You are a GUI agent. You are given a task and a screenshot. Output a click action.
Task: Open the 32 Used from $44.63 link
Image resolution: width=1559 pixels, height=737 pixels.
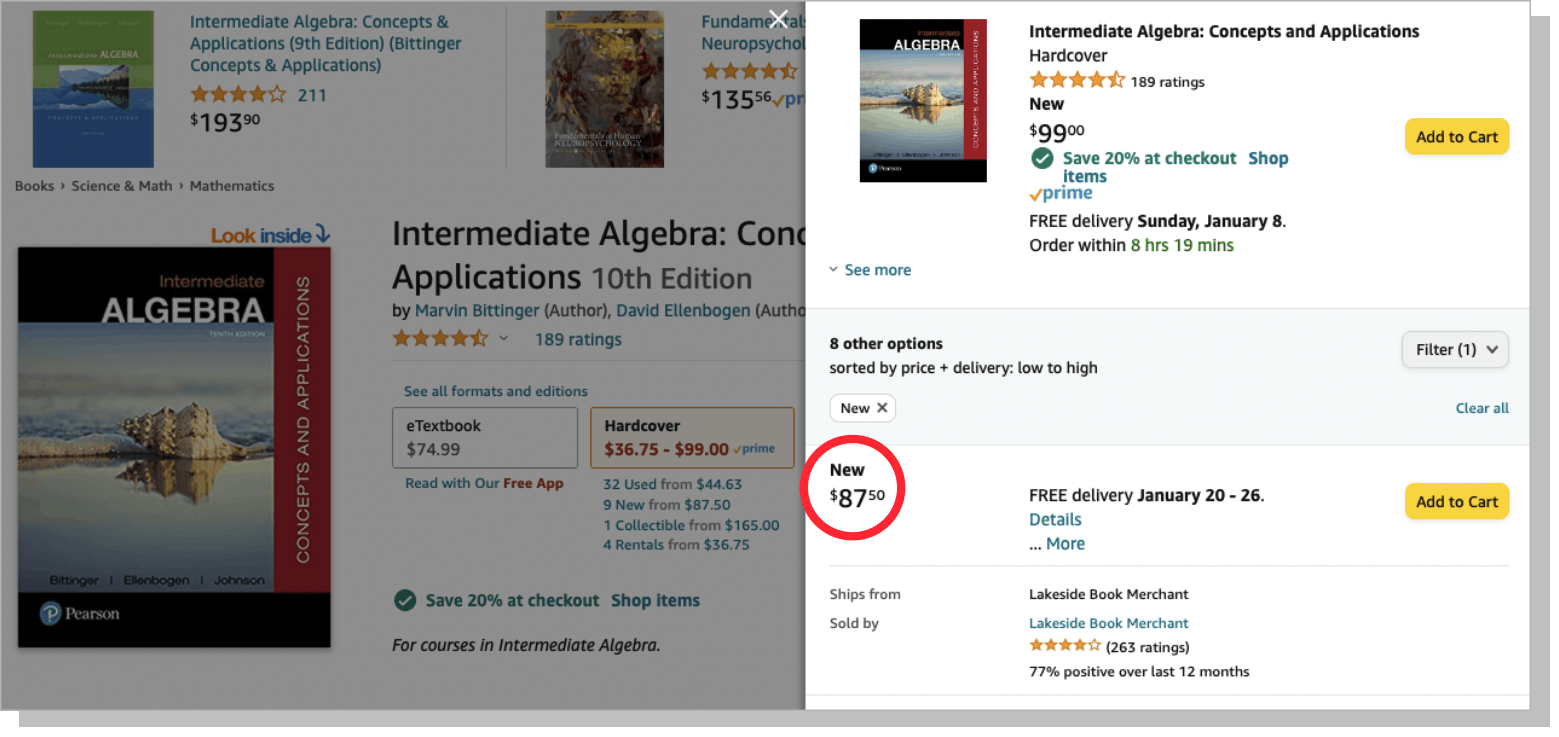(672, 484)
